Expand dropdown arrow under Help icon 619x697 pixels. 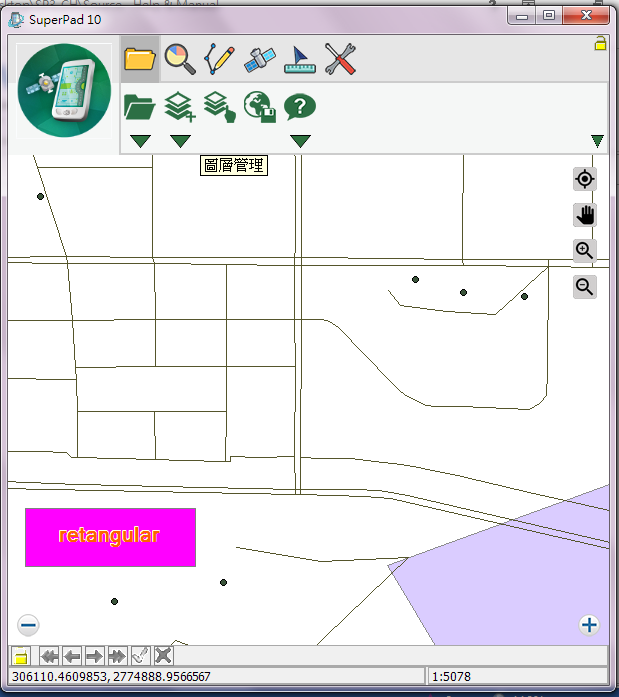tap(300, 141)
